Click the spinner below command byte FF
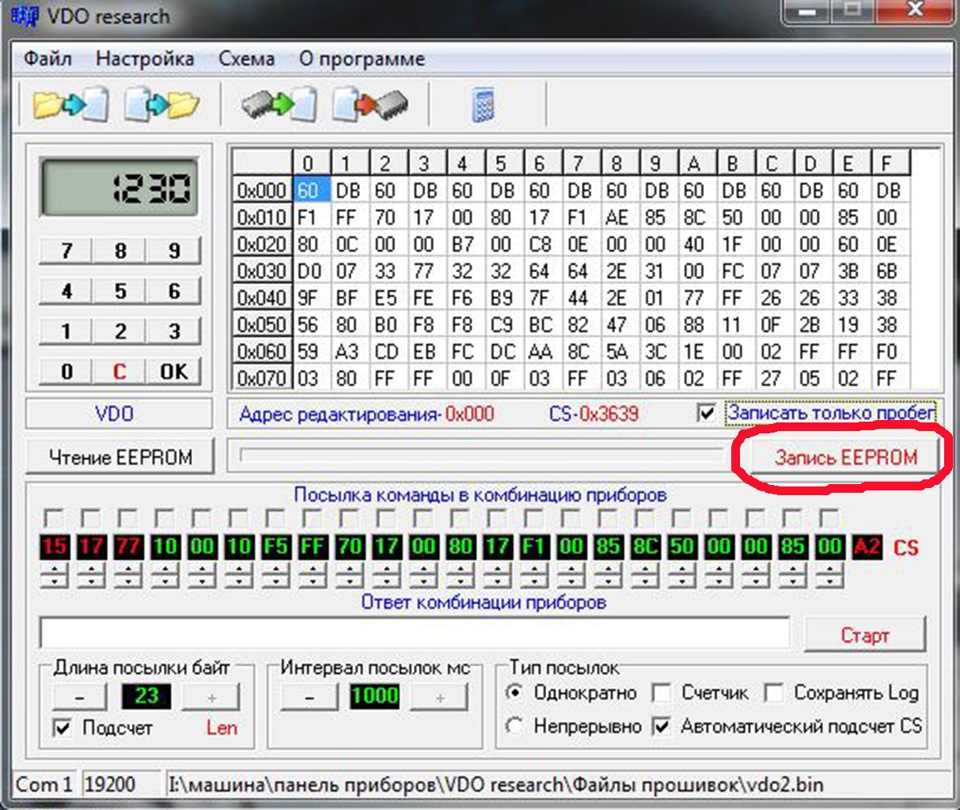The height and width of the screenshot is (810, 960). tap(313, 576)
